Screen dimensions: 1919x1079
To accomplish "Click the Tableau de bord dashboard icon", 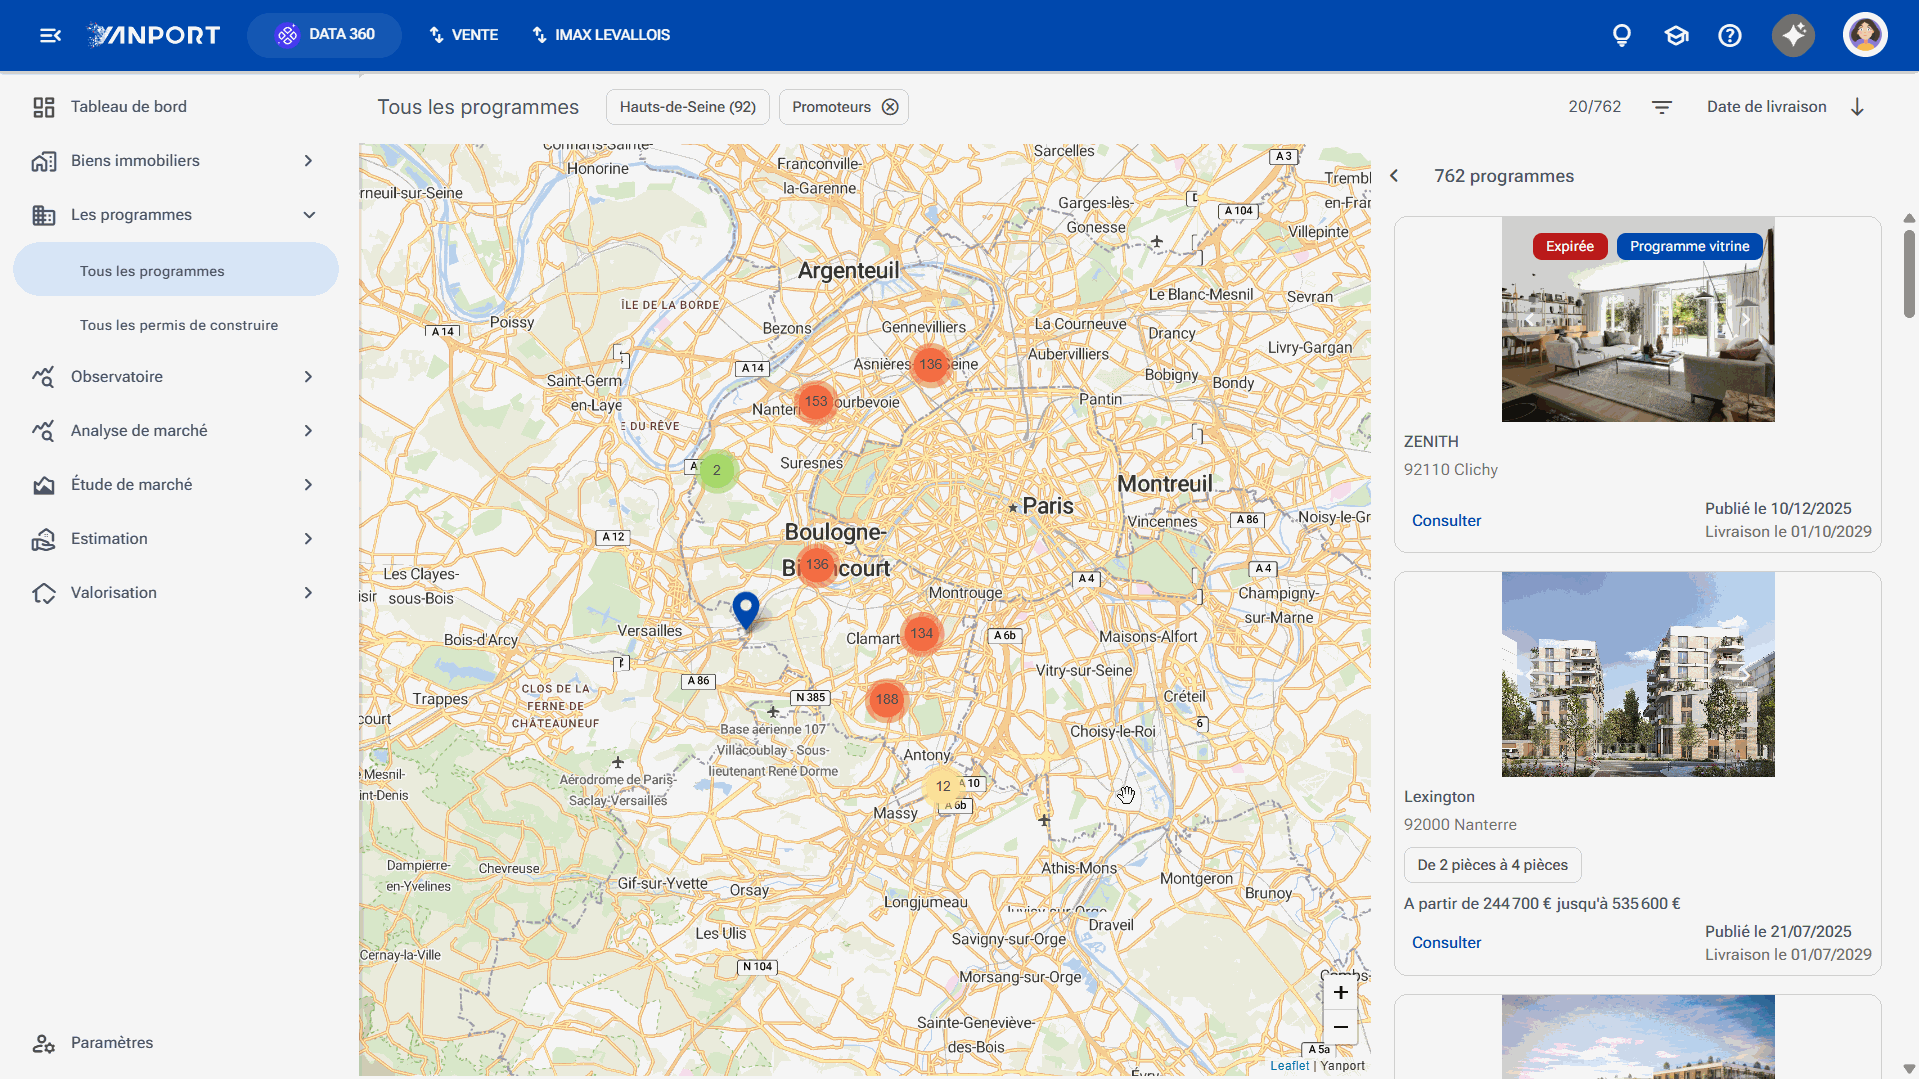I will click(43, 107).
